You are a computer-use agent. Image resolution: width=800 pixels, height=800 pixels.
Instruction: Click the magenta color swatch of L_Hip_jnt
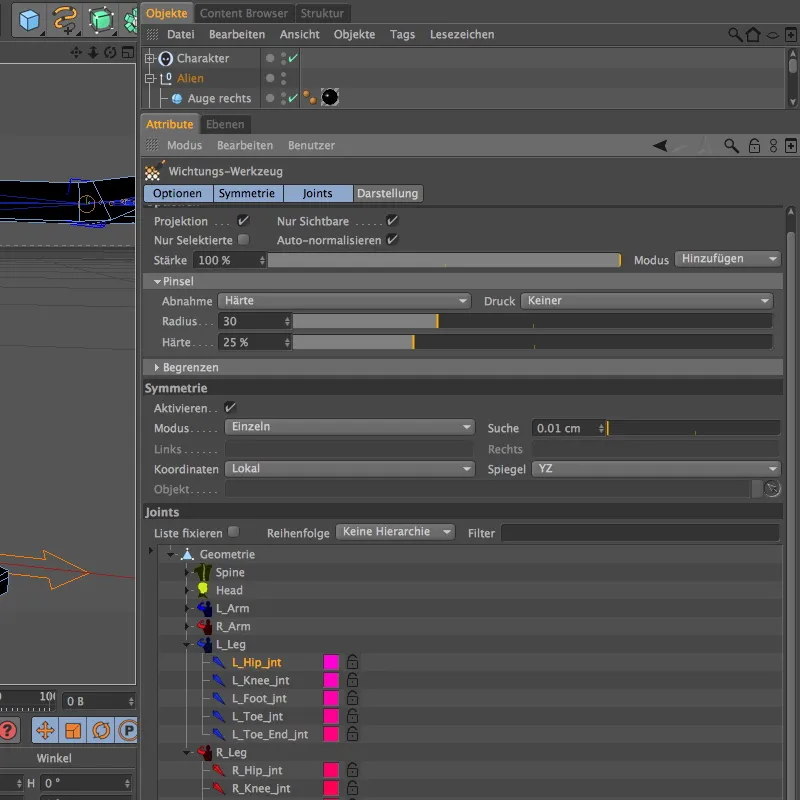(331, 662)
